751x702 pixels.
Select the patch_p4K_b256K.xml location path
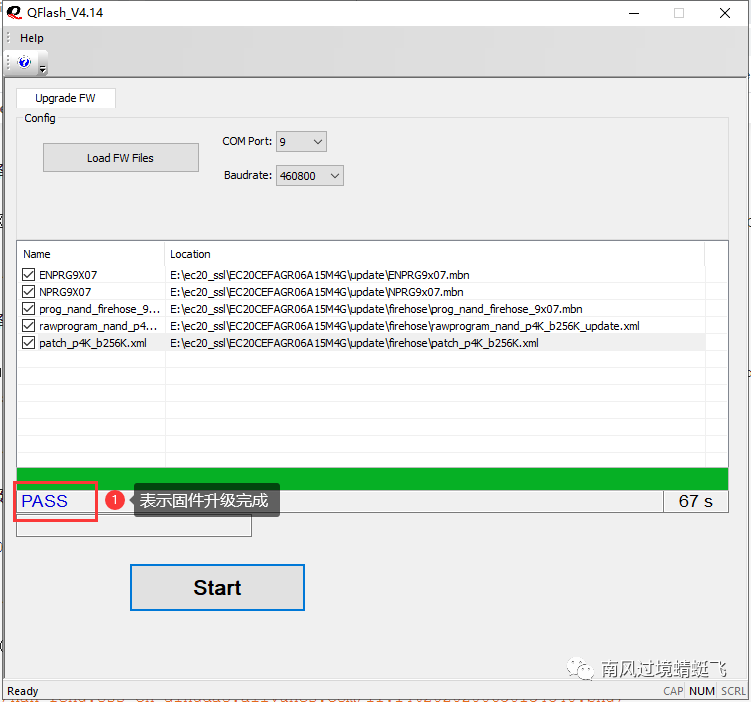click(x=354, y=343)
